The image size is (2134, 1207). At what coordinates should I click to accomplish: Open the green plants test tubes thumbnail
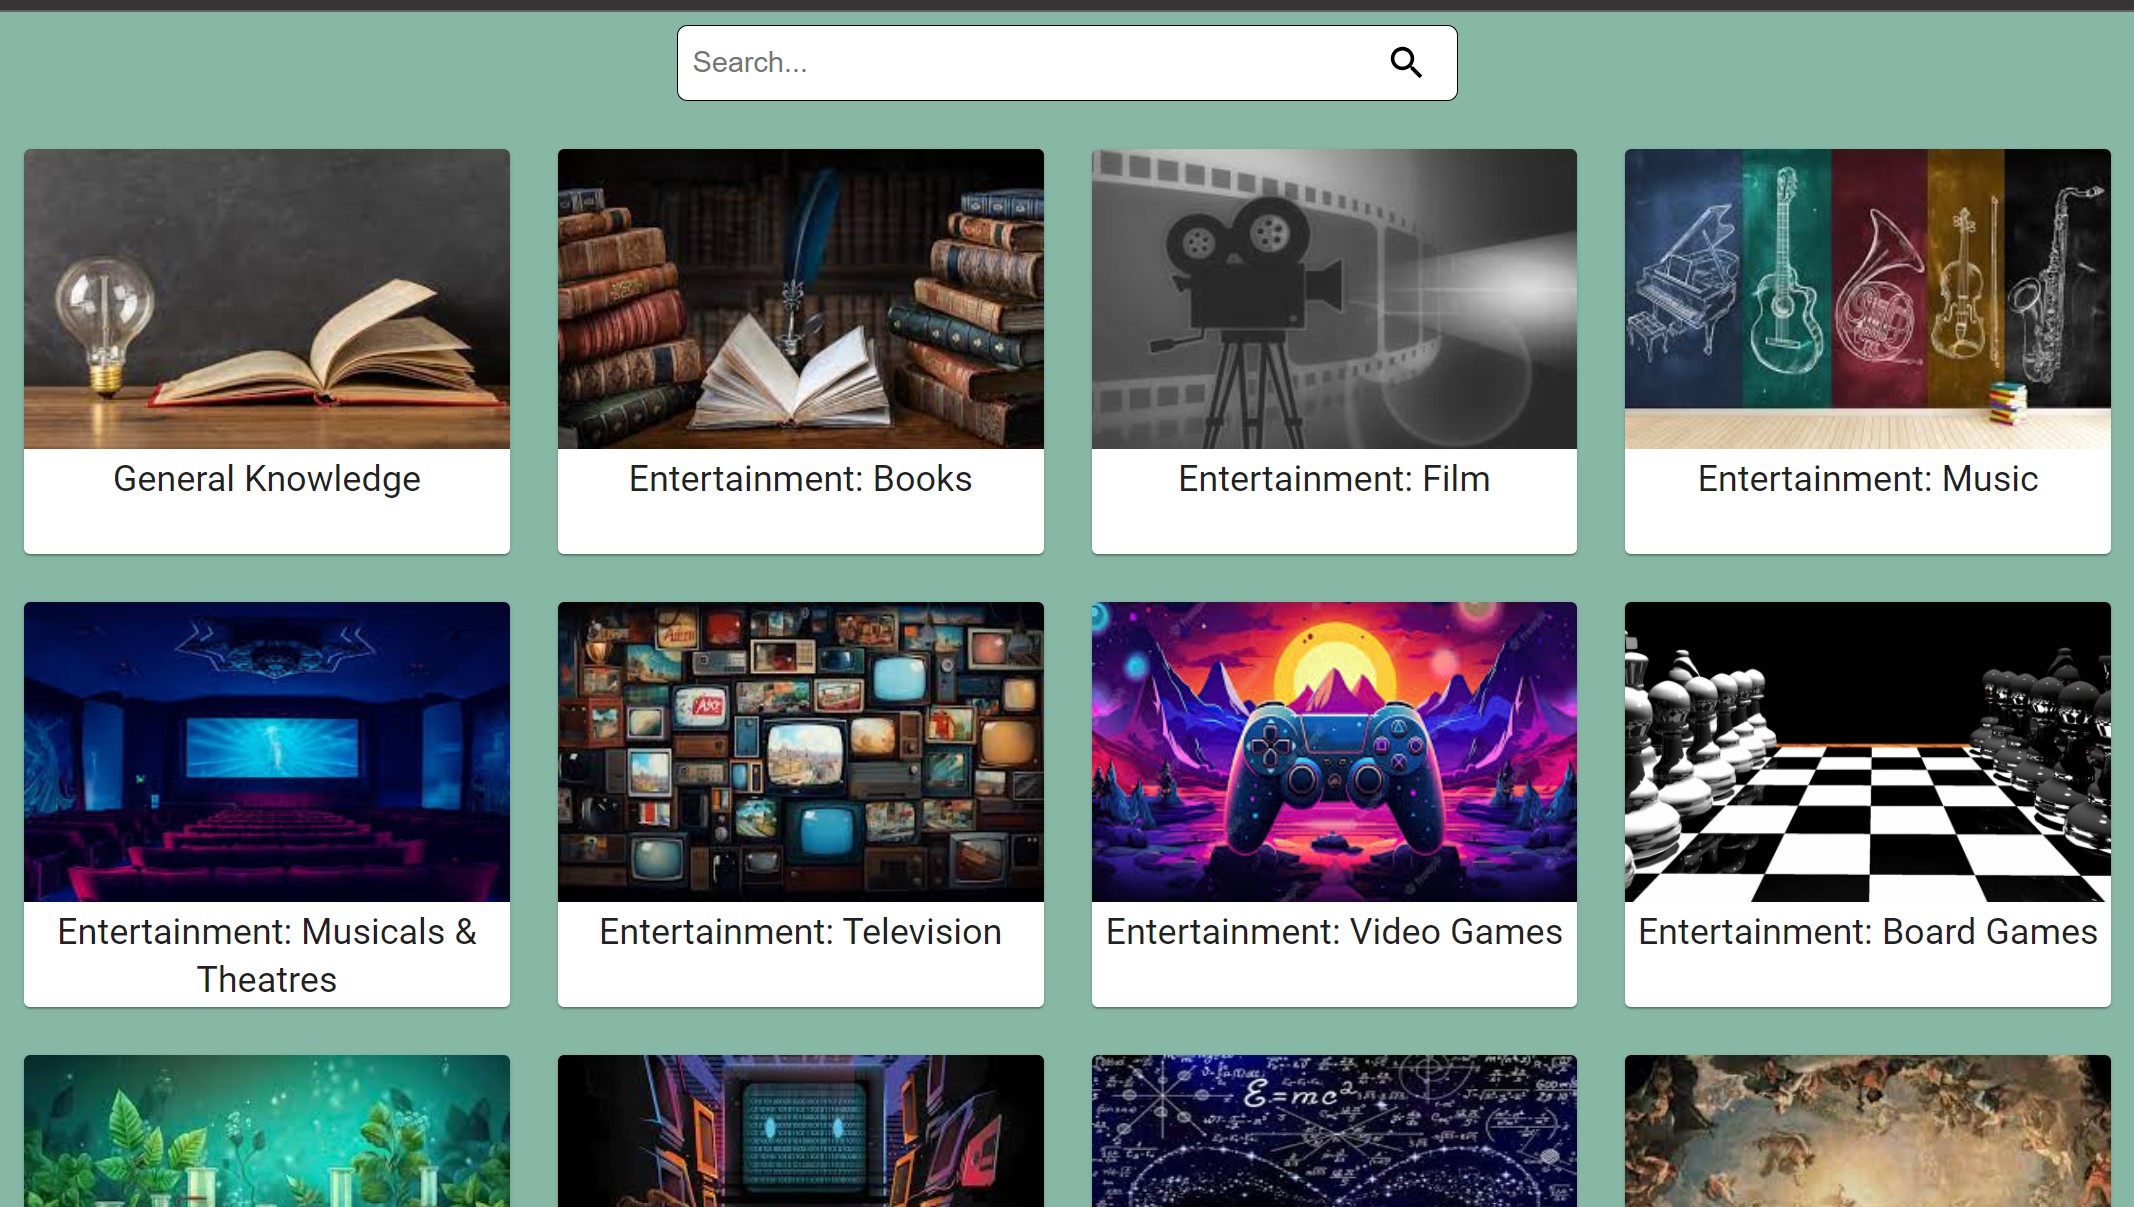tap(267, 1131)
